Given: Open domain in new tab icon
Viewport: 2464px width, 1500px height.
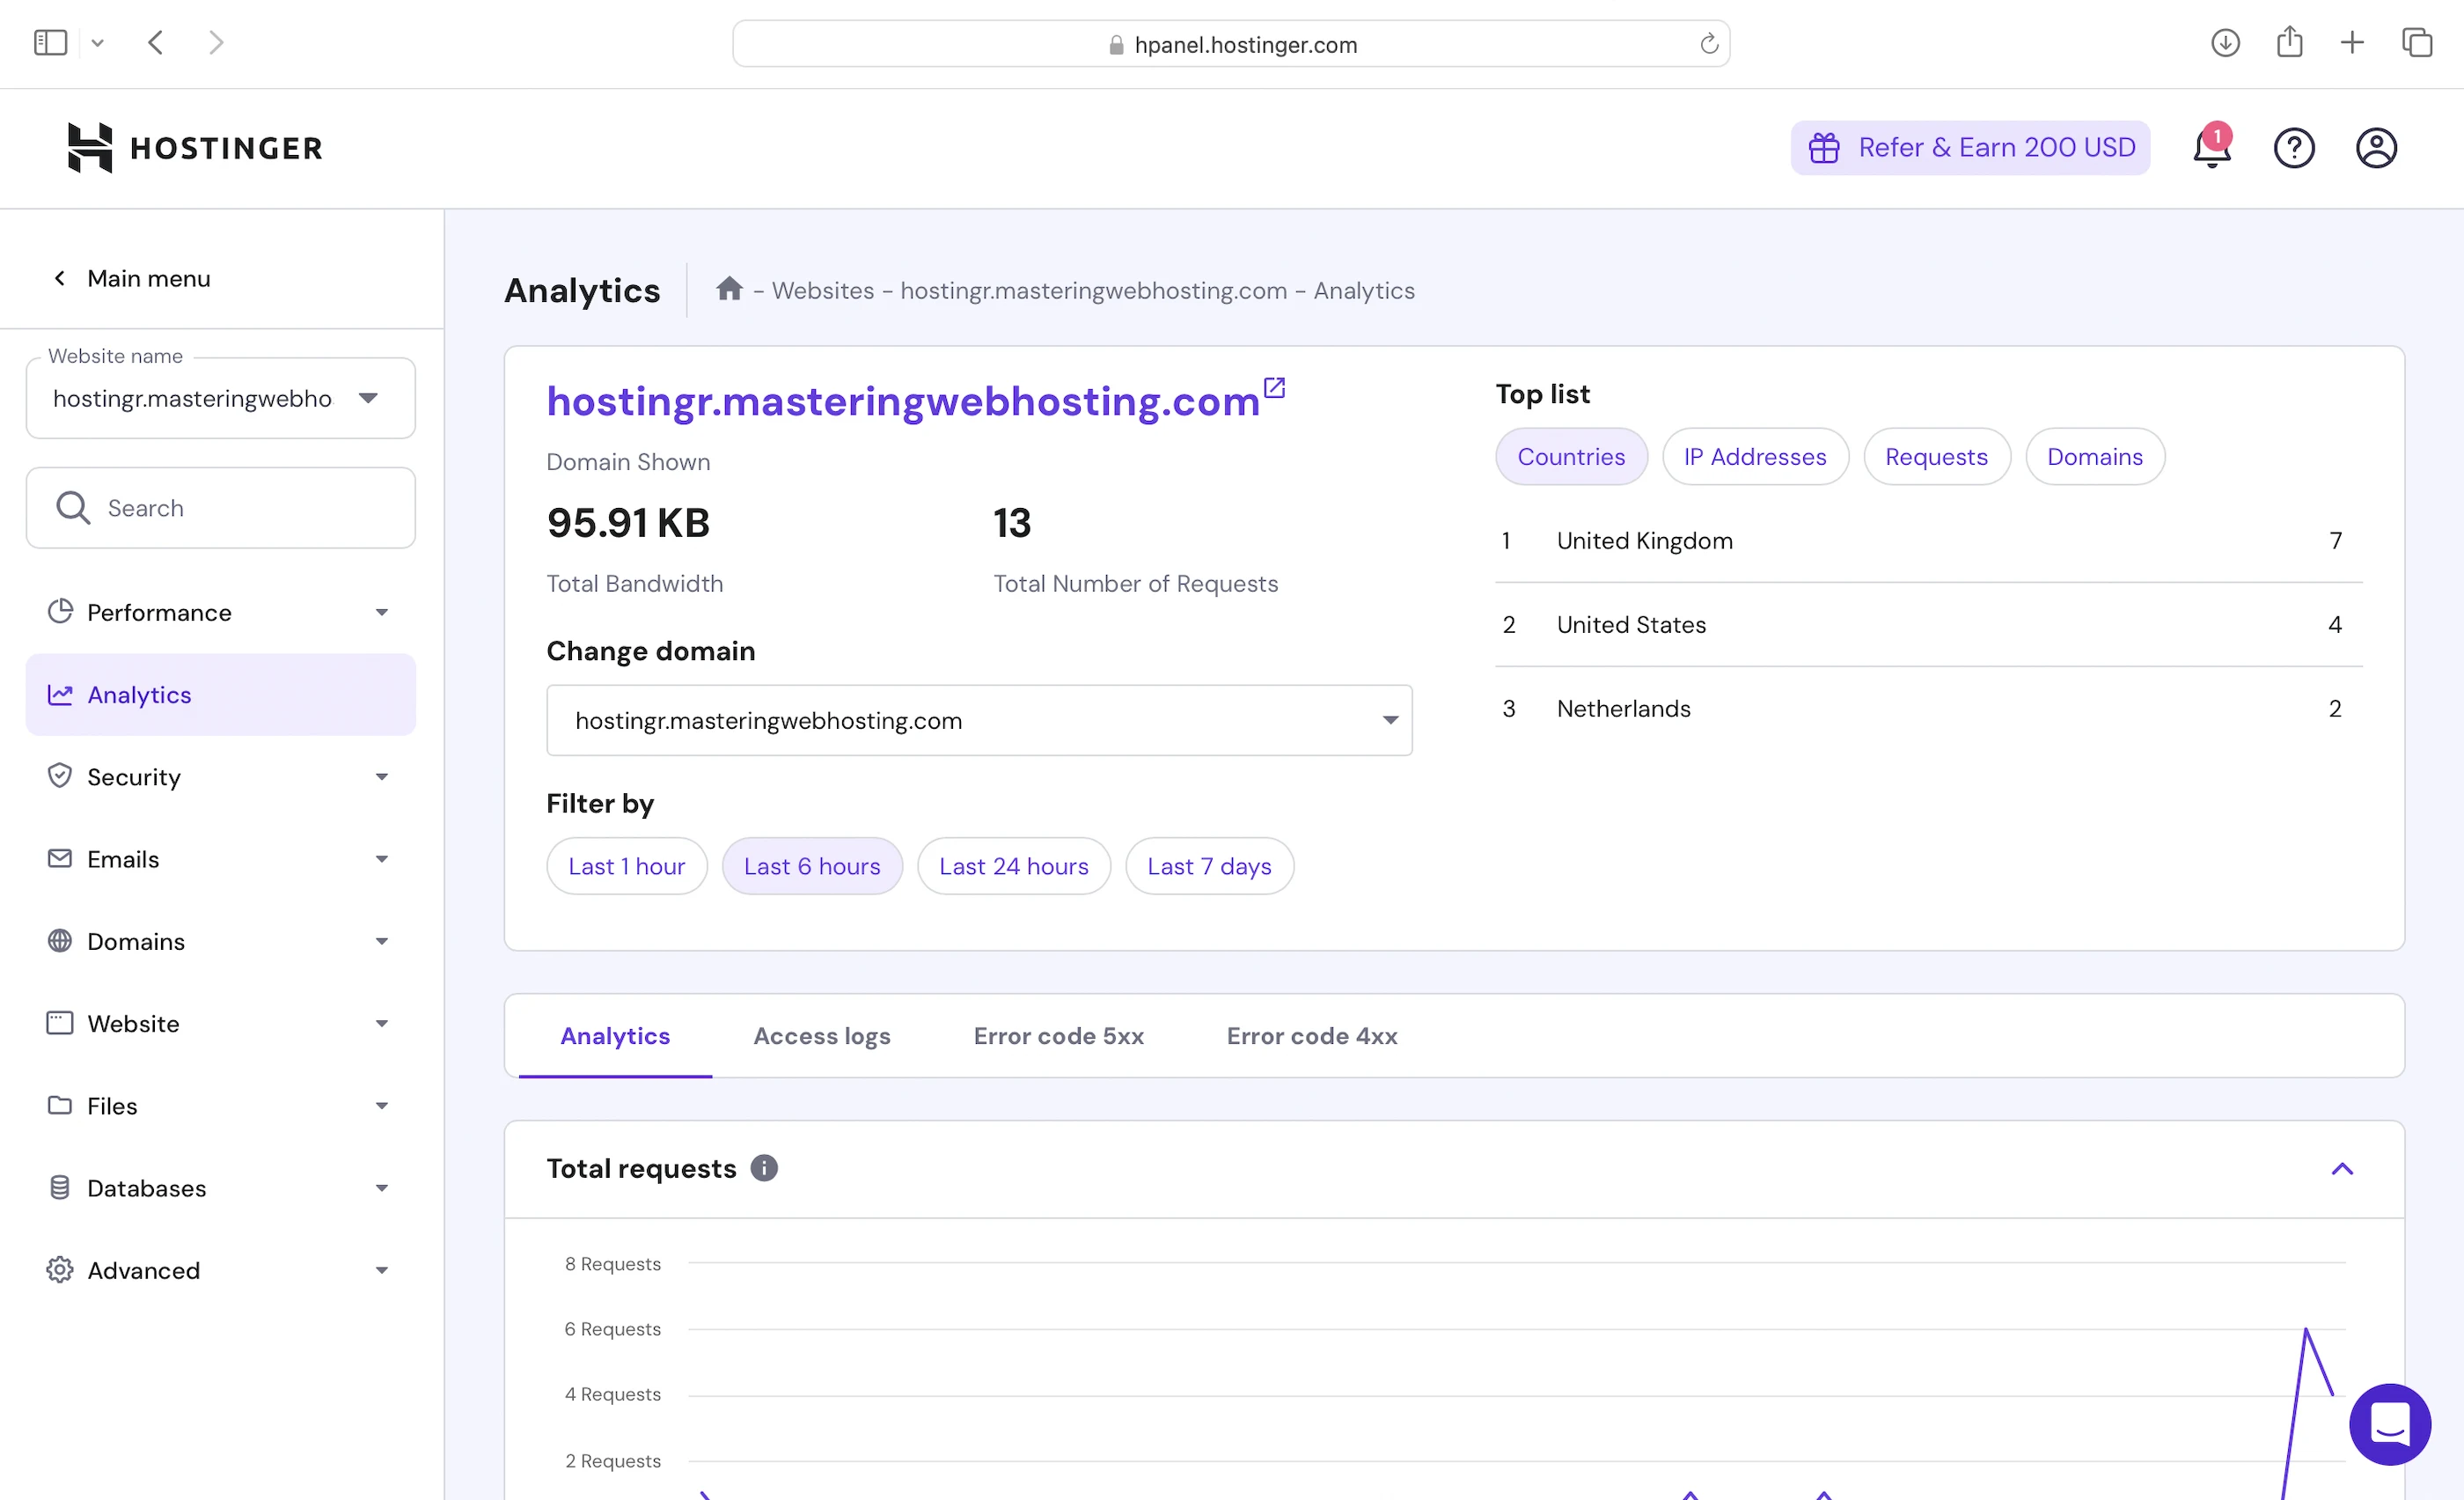Looking at the screenshot, I should (1274, 387).
